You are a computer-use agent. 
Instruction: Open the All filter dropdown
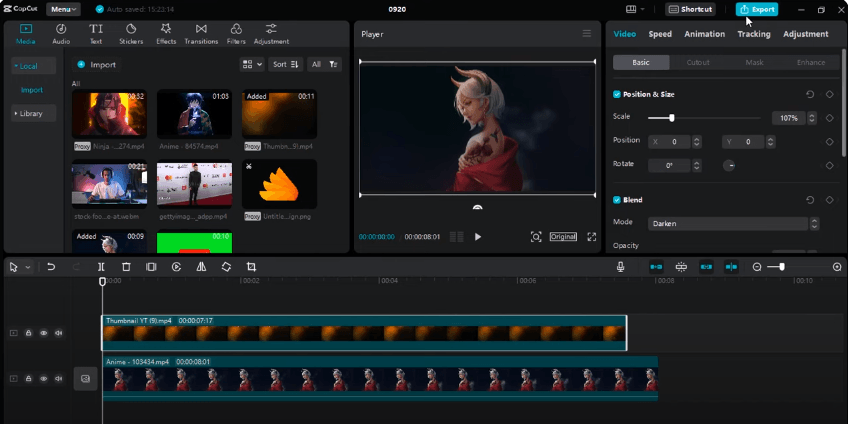coord(324,64)
